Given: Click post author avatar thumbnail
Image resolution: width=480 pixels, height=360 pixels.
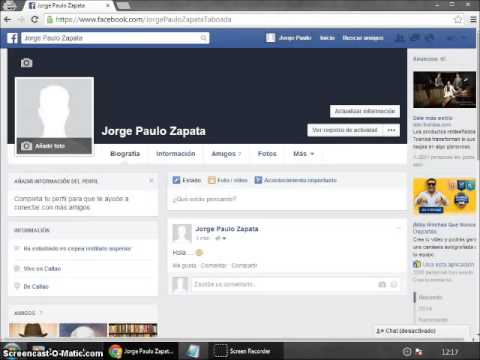Looking at the screenshot, I should (182, 233).
